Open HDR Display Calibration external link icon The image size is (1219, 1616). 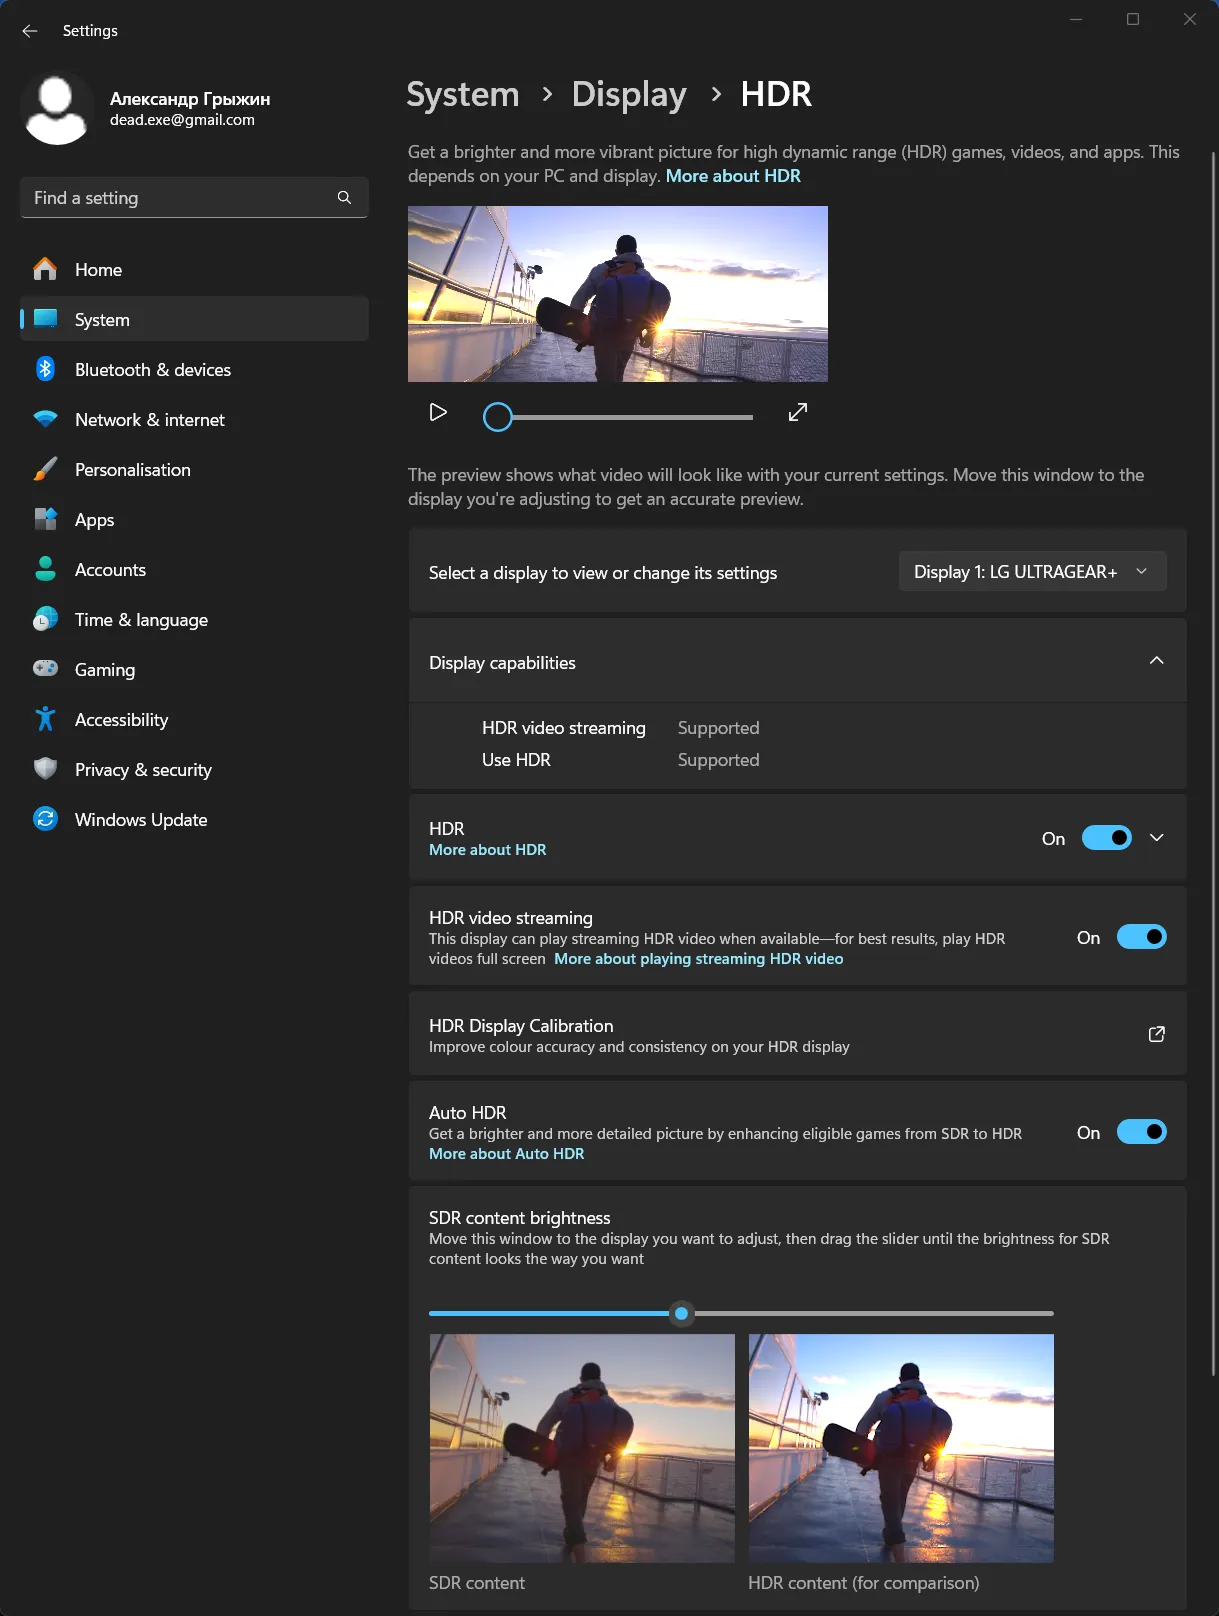[1156, 1034]
